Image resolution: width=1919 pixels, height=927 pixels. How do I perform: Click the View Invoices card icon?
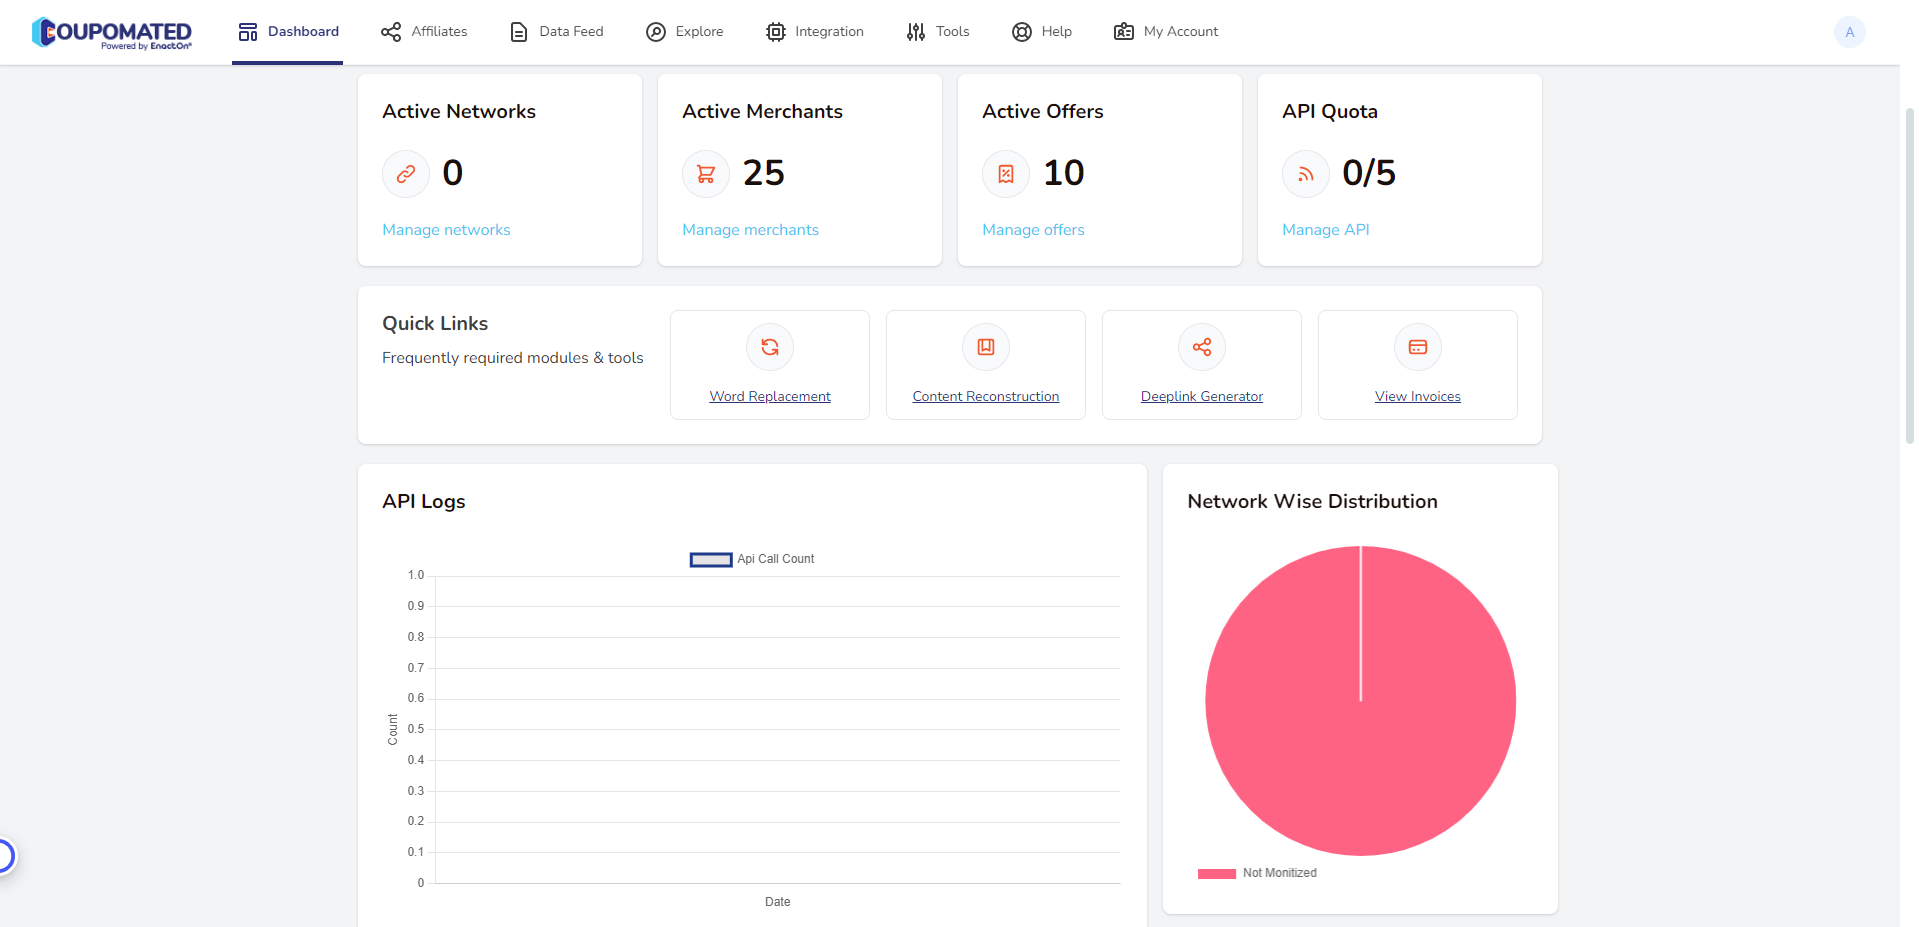point(1417,347)
